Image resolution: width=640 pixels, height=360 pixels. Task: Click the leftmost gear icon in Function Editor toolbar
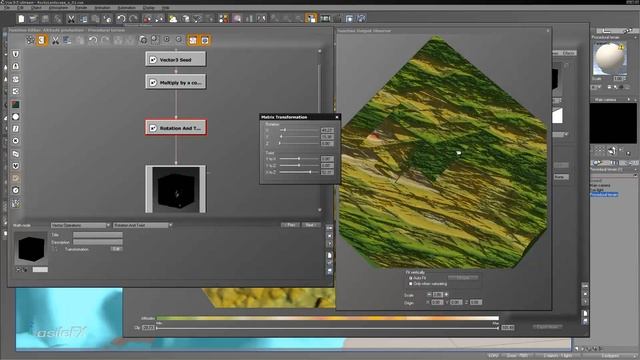click(30, 40)
